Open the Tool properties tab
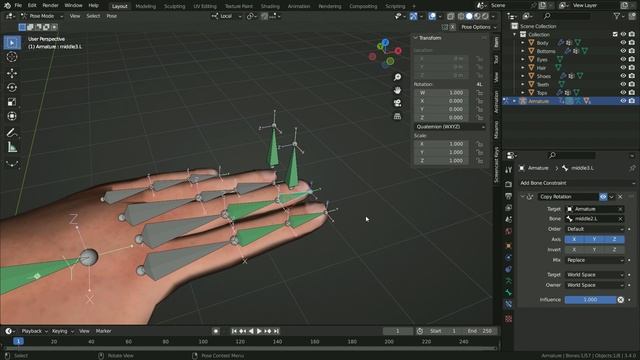The image size is (640, 360). coord(509,171)
